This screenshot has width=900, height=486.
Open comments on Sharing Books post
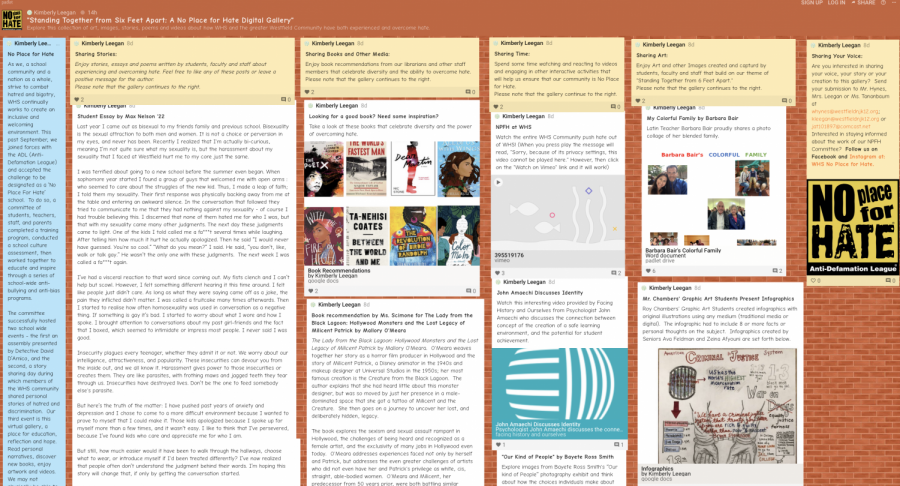[x=470, y=92]
